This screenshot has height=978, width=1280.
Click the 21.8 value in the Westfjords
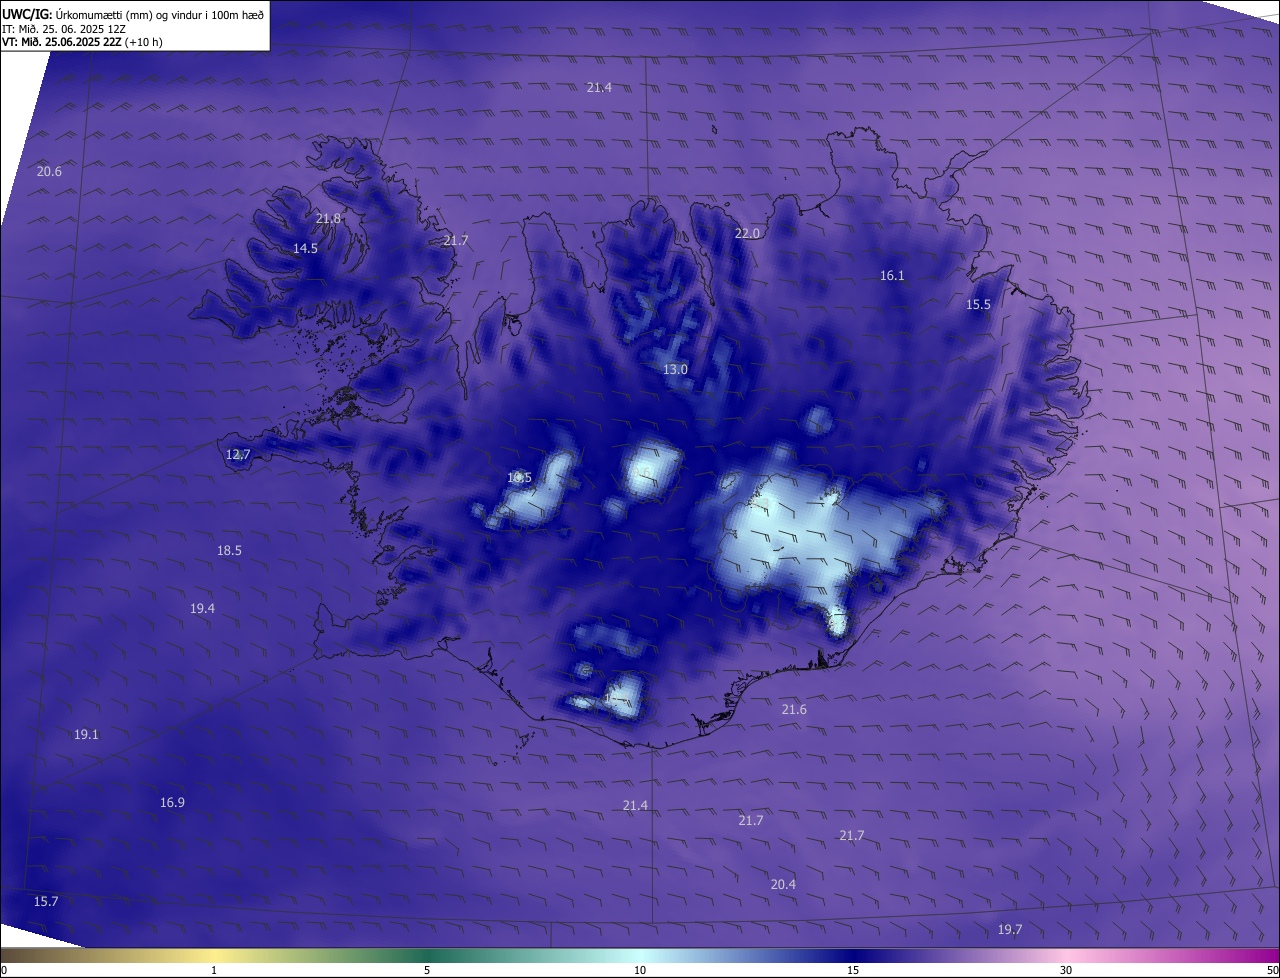pos(328,219)
